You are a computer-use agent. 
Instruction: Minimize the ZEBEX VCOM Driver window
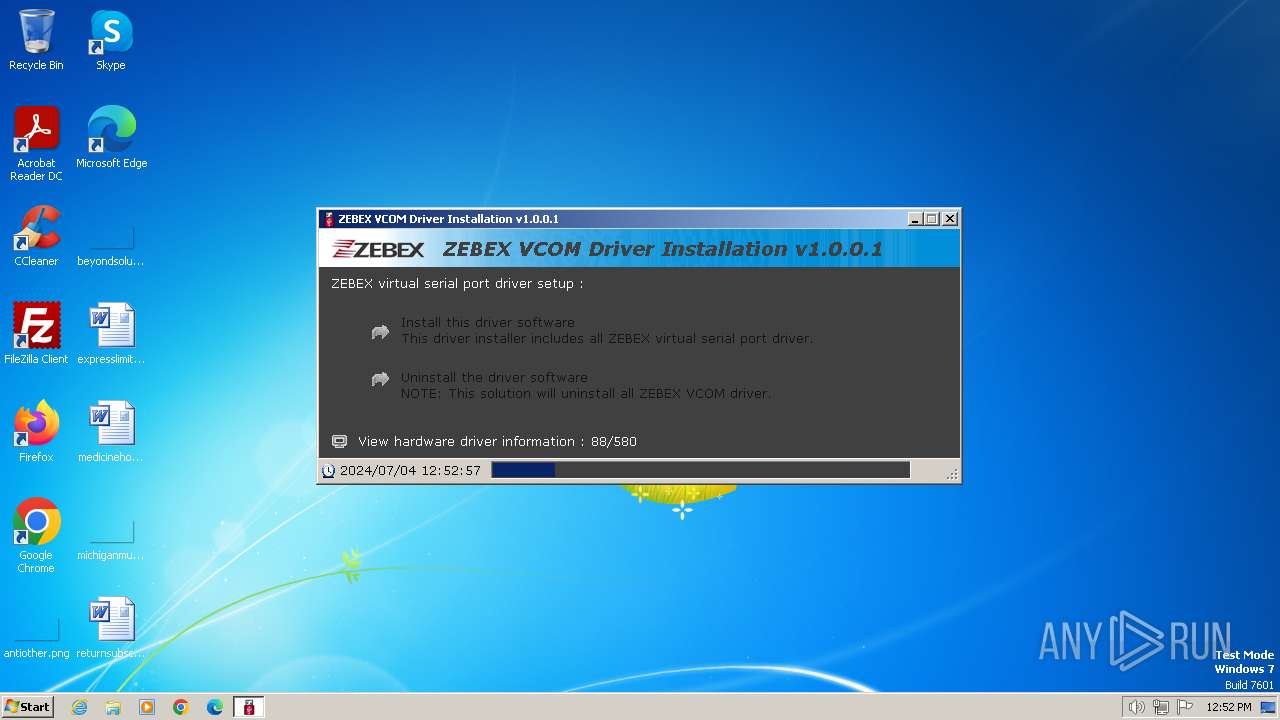click(x=915, y=219)
